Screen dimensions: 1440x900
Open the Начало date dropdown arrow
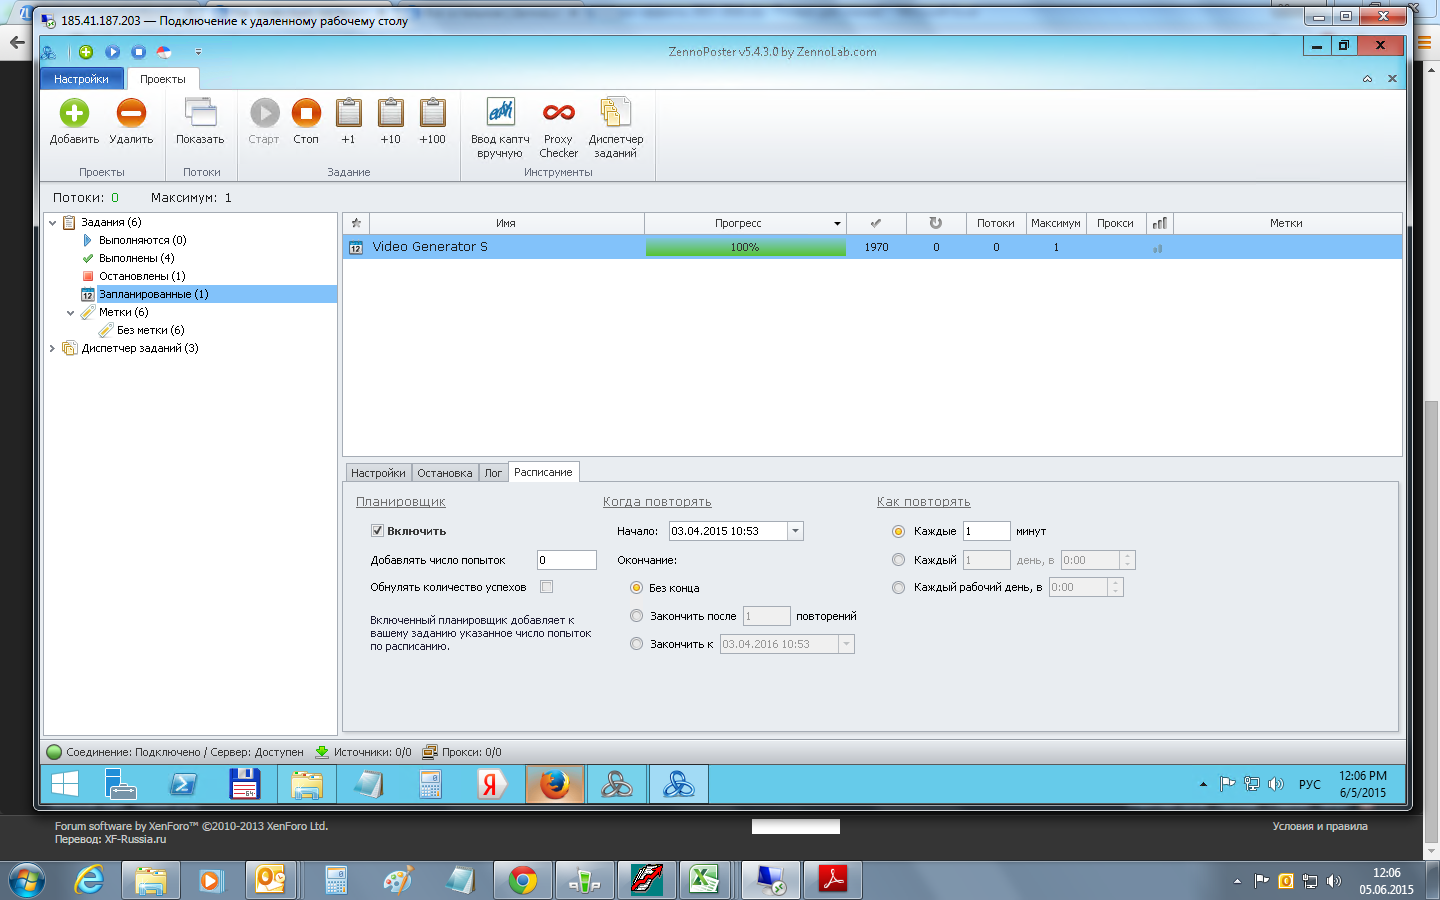coord(795,531)
